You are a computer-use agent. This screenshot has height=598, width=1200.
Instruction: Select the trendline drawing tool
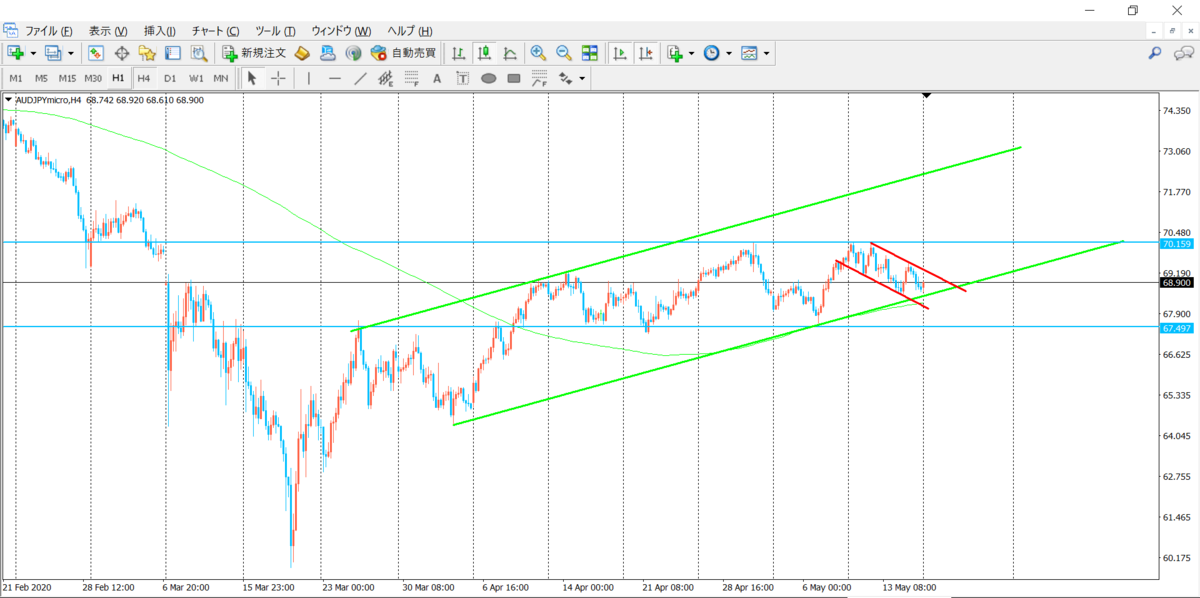(360, 78)
